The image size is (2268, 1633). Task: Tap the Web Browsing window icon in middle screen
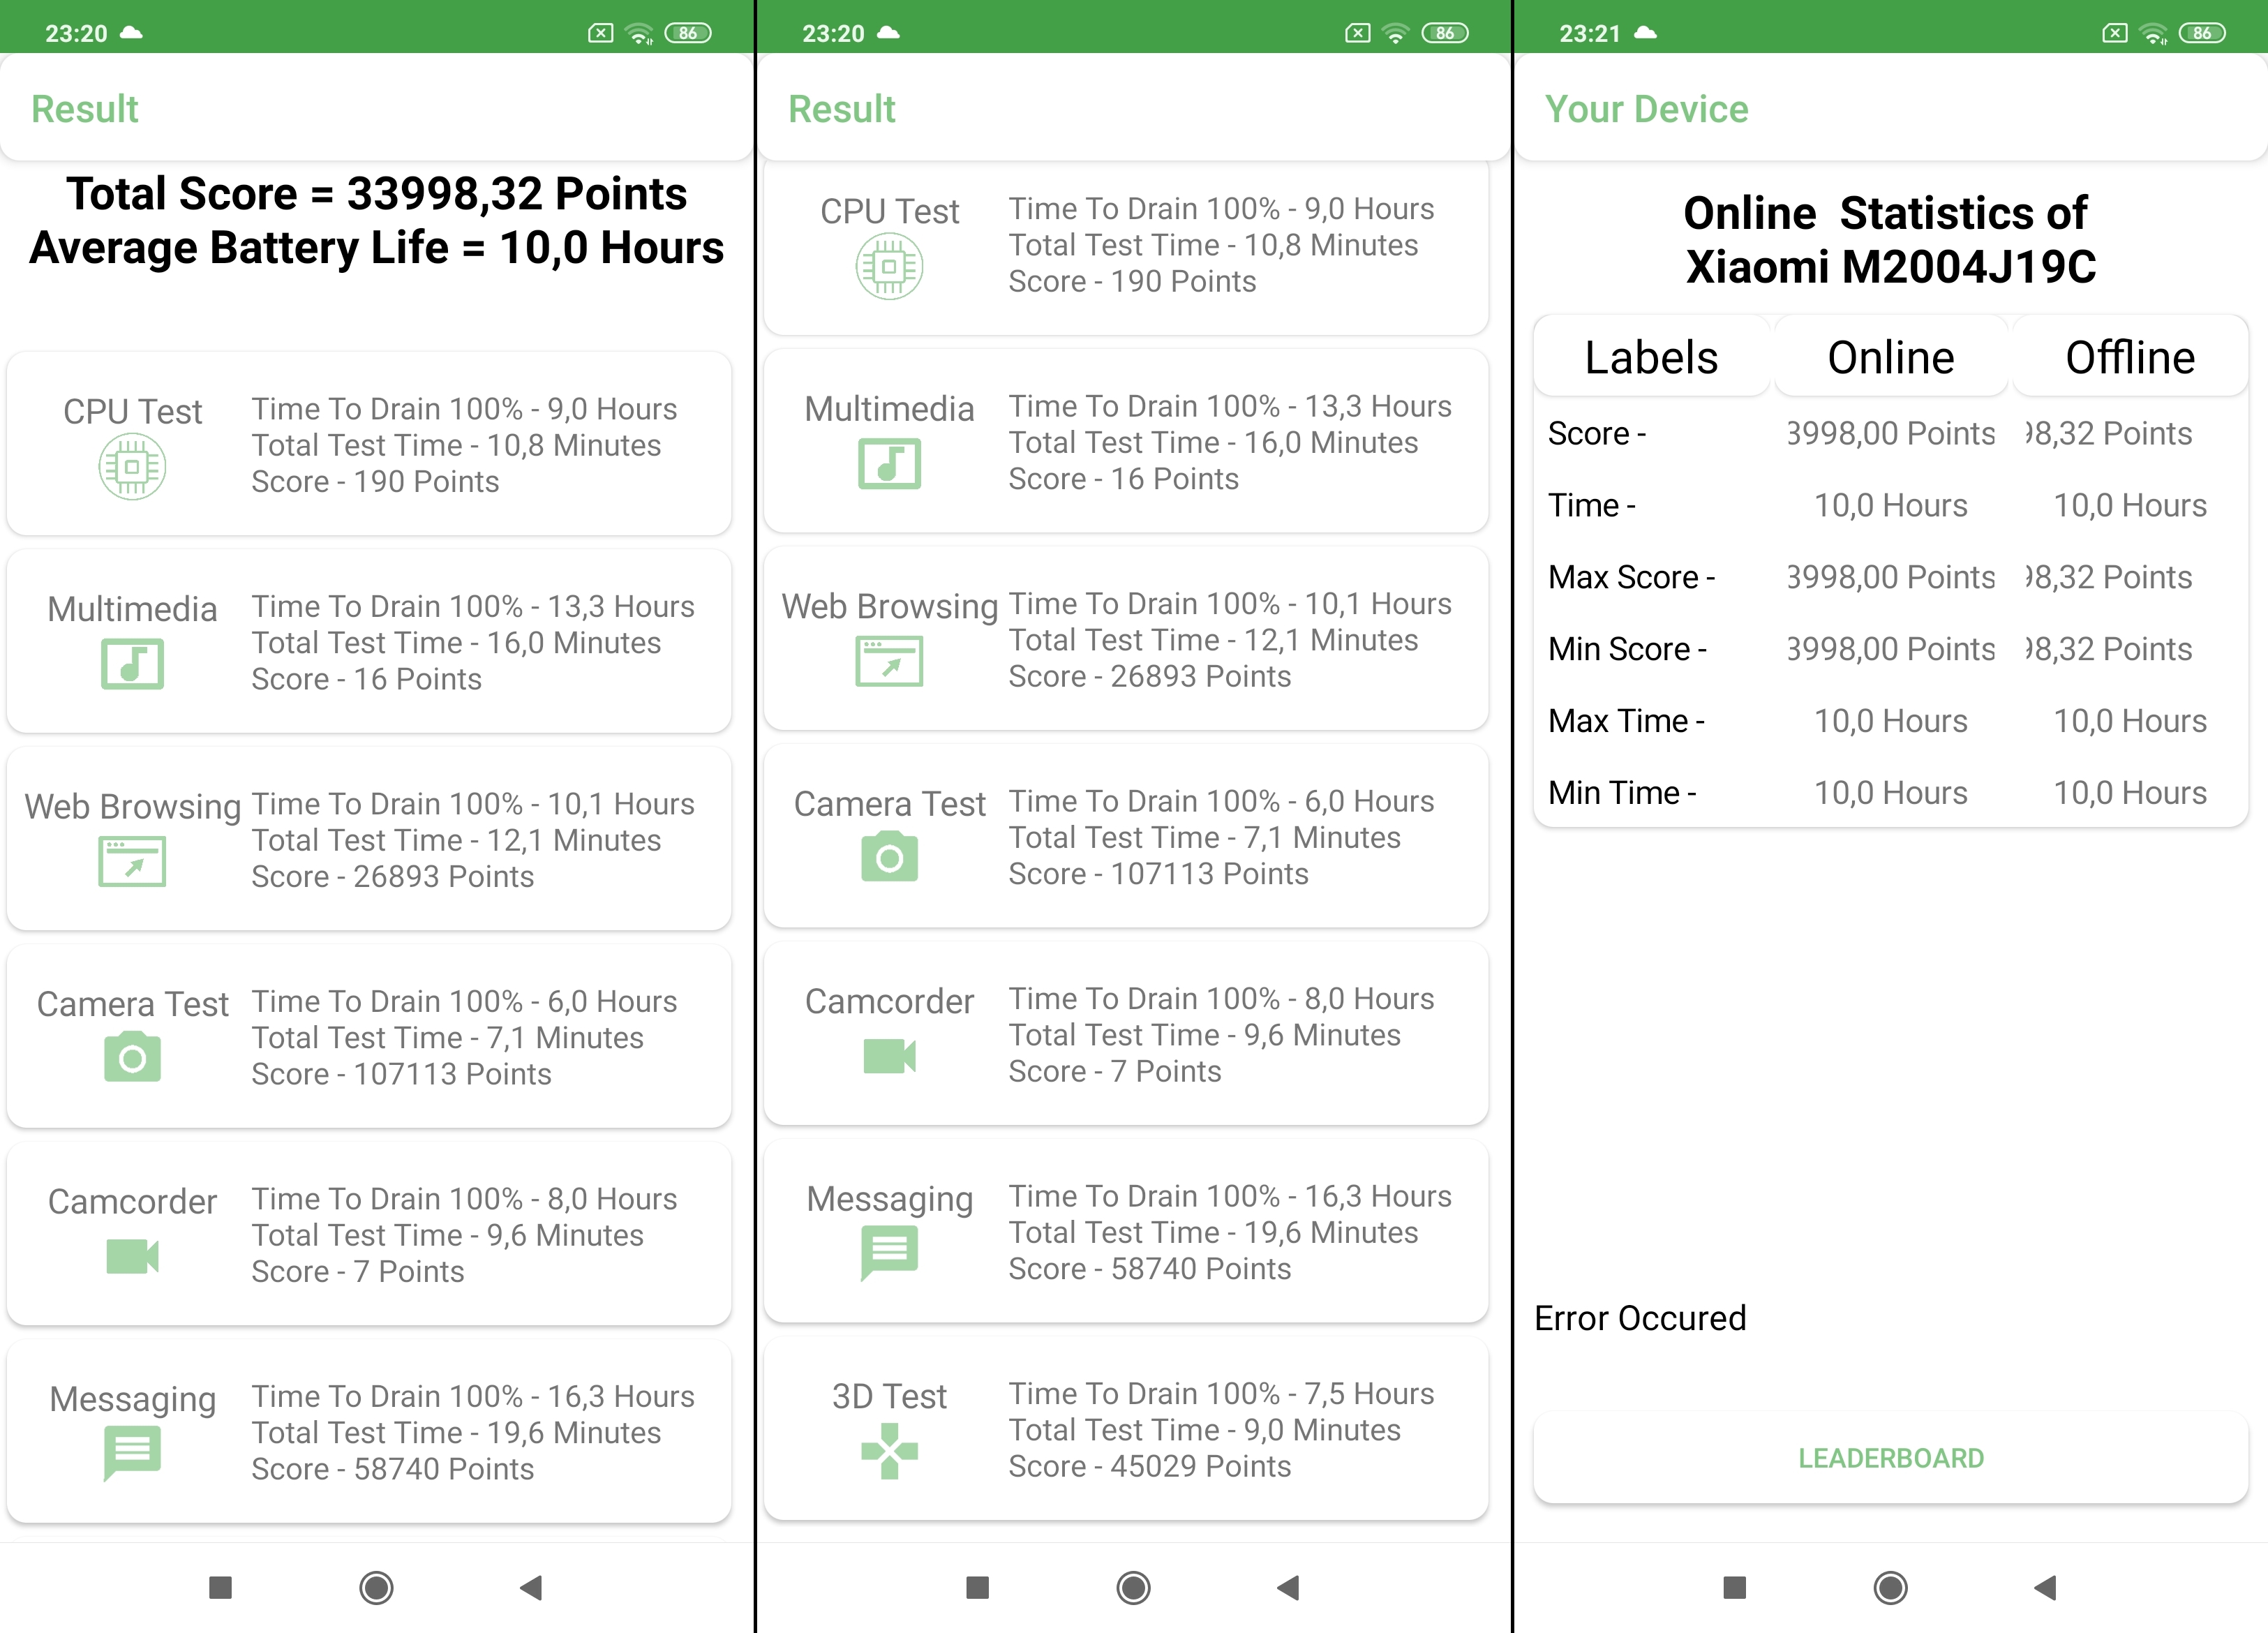point(889,661)
